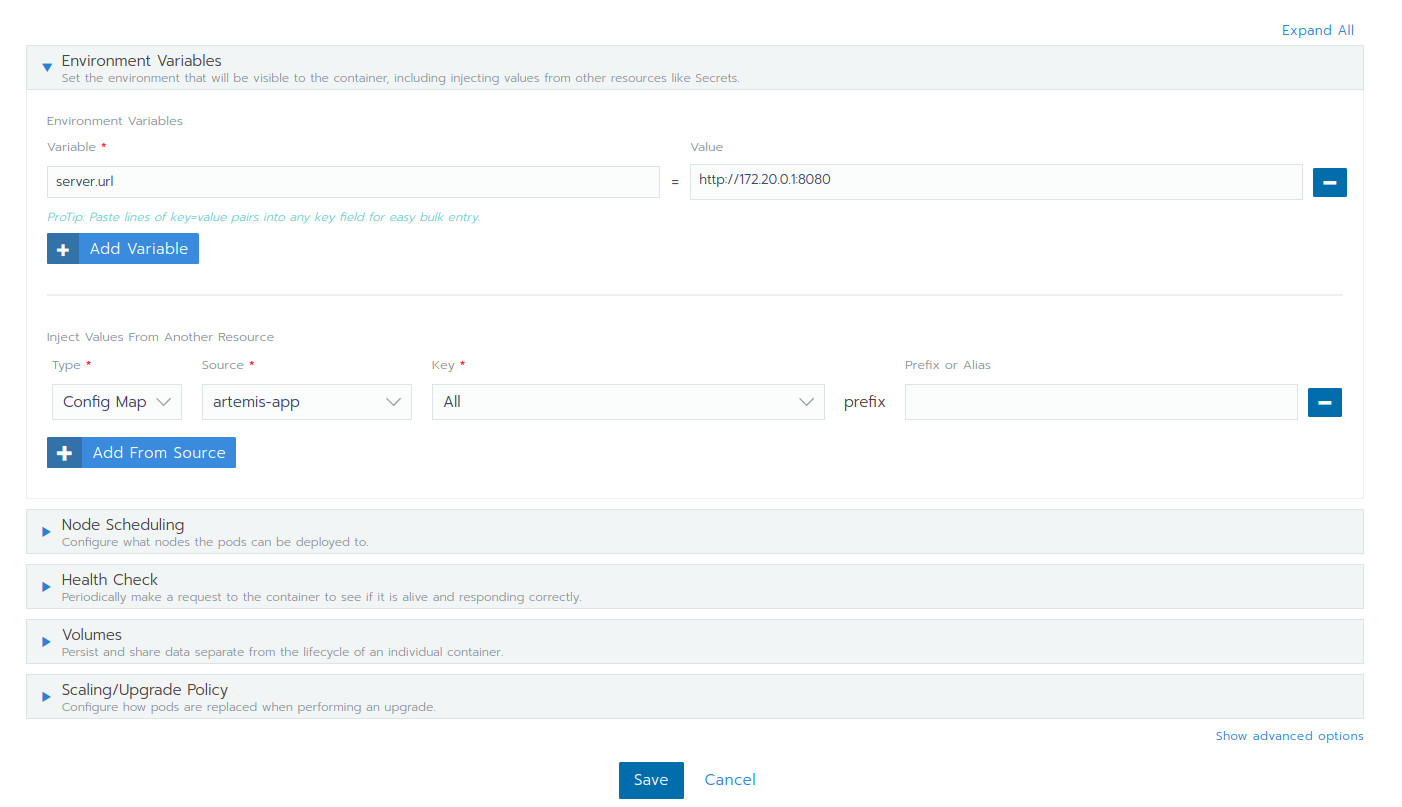Select the Value field containing http://172.20.0.1:8080
The image size is (1402, 807).
tap(995, 181)
